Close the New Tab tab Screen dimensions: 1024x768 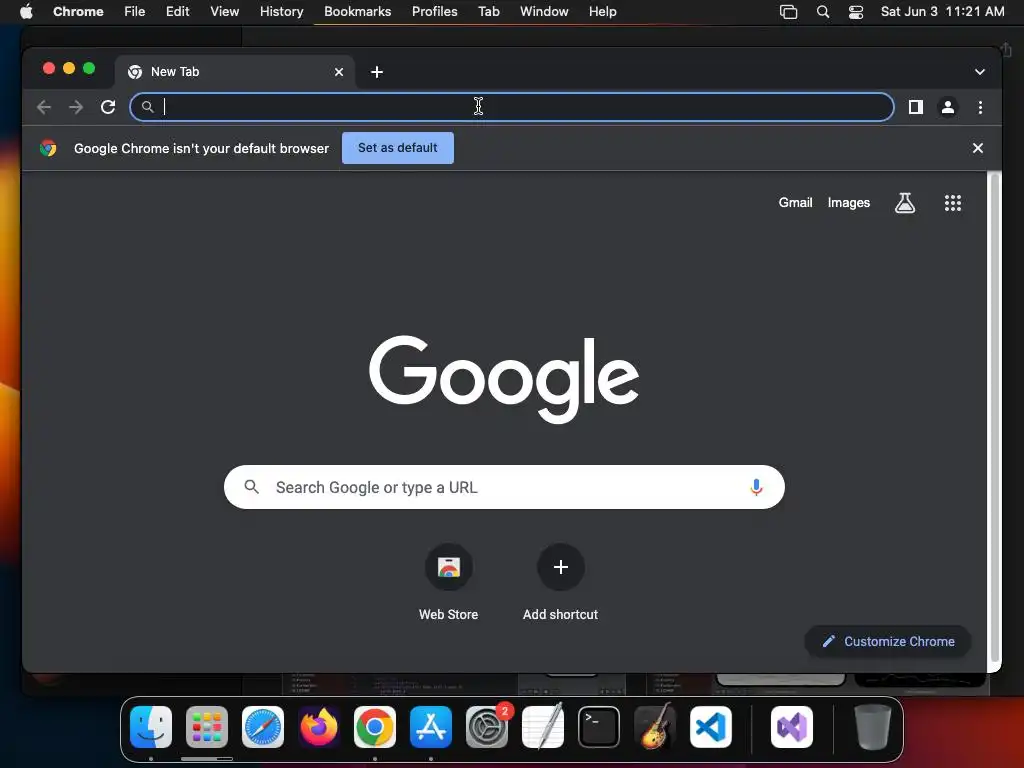pos(339,72)
